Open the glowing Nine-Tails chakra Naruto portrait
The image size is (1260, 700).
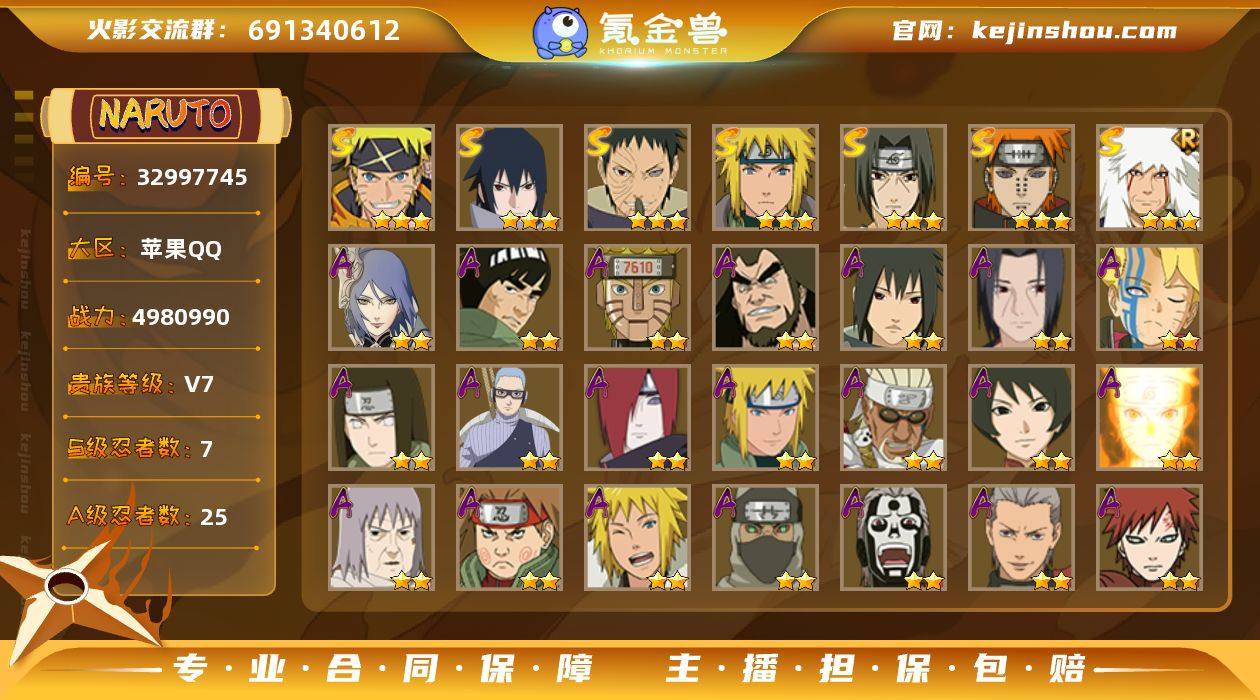(x=1149, y=418)
